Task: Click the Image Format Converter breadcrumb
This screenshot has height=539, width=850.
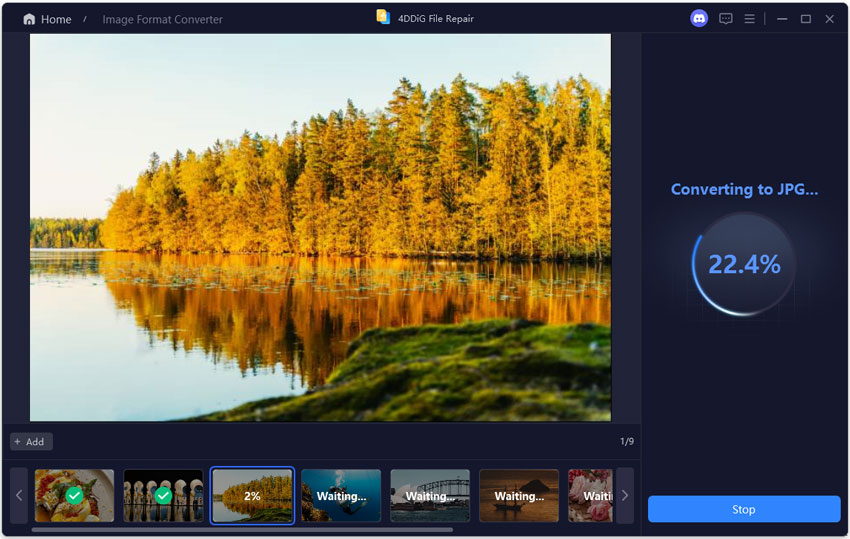Action: coord(163,20)
